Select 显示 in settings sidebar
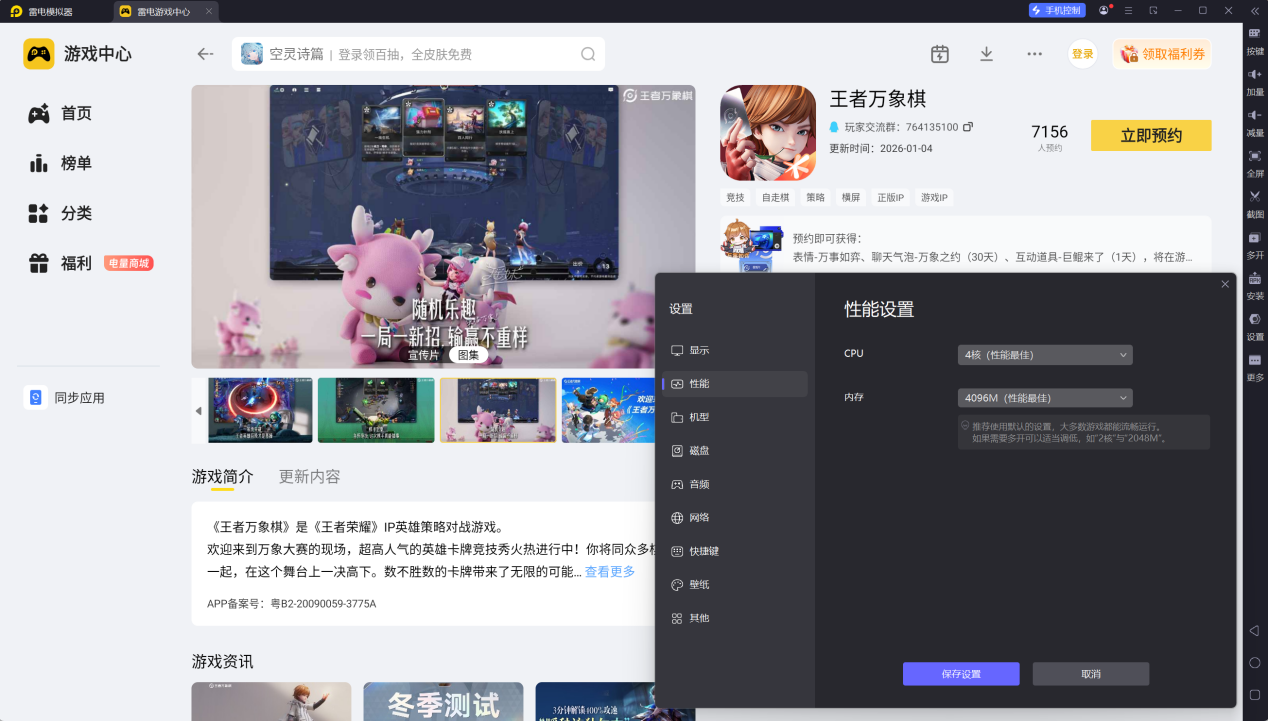Screen dimensions: 1268x721 735,350
